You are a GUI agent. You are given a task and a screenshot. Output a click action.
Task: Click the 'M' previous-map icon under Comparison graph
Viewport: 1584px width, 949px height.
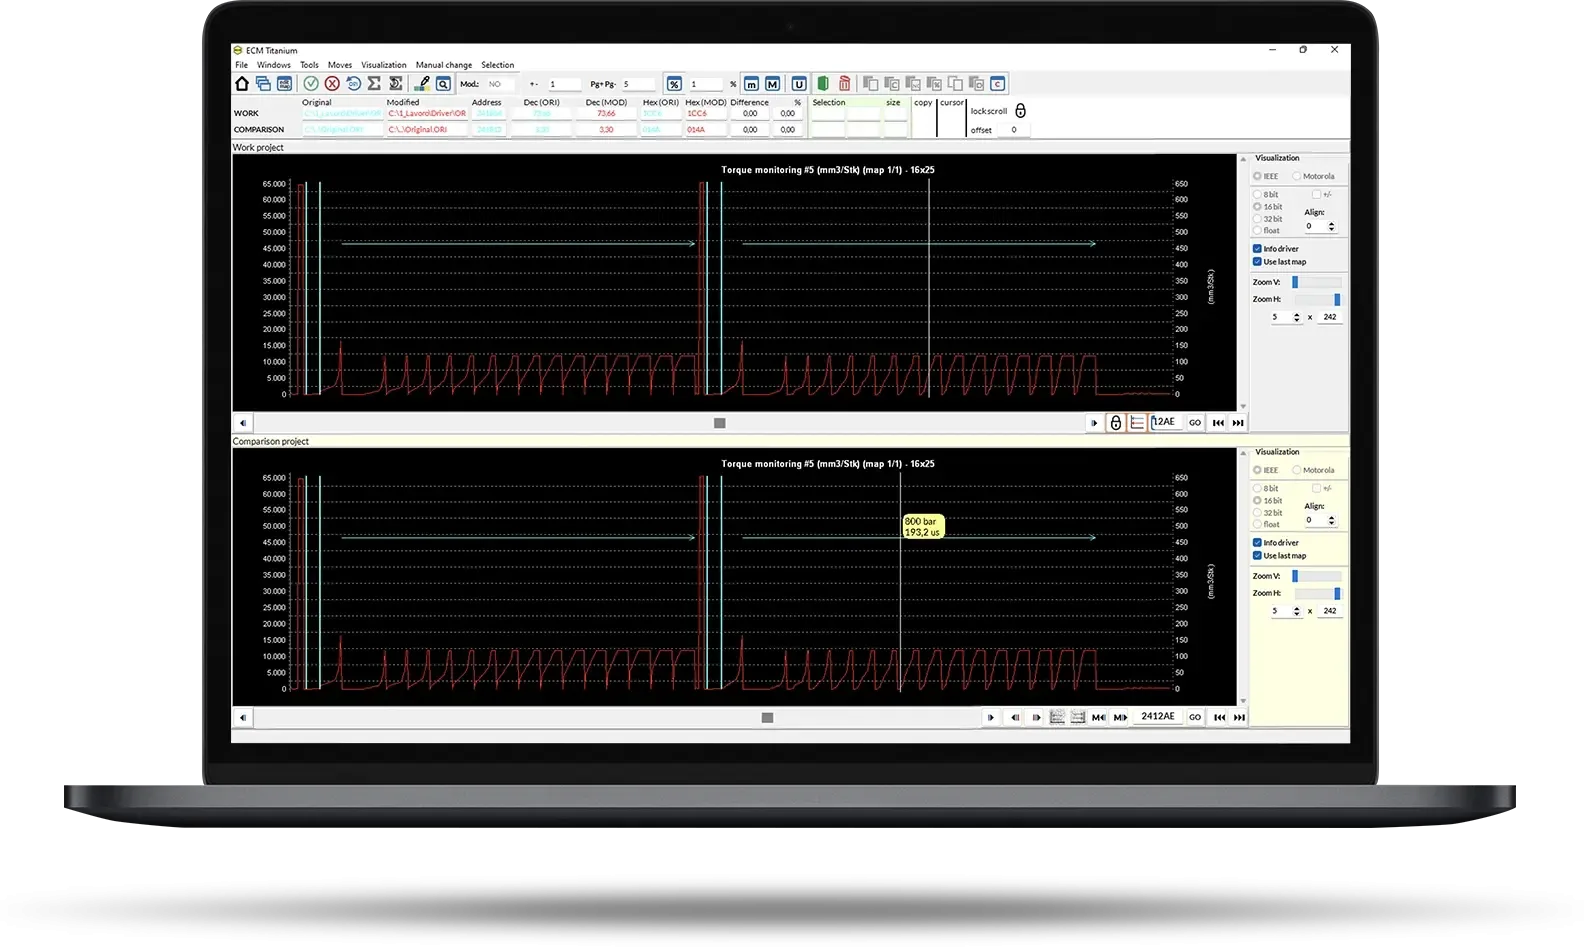coord(1099,717)
